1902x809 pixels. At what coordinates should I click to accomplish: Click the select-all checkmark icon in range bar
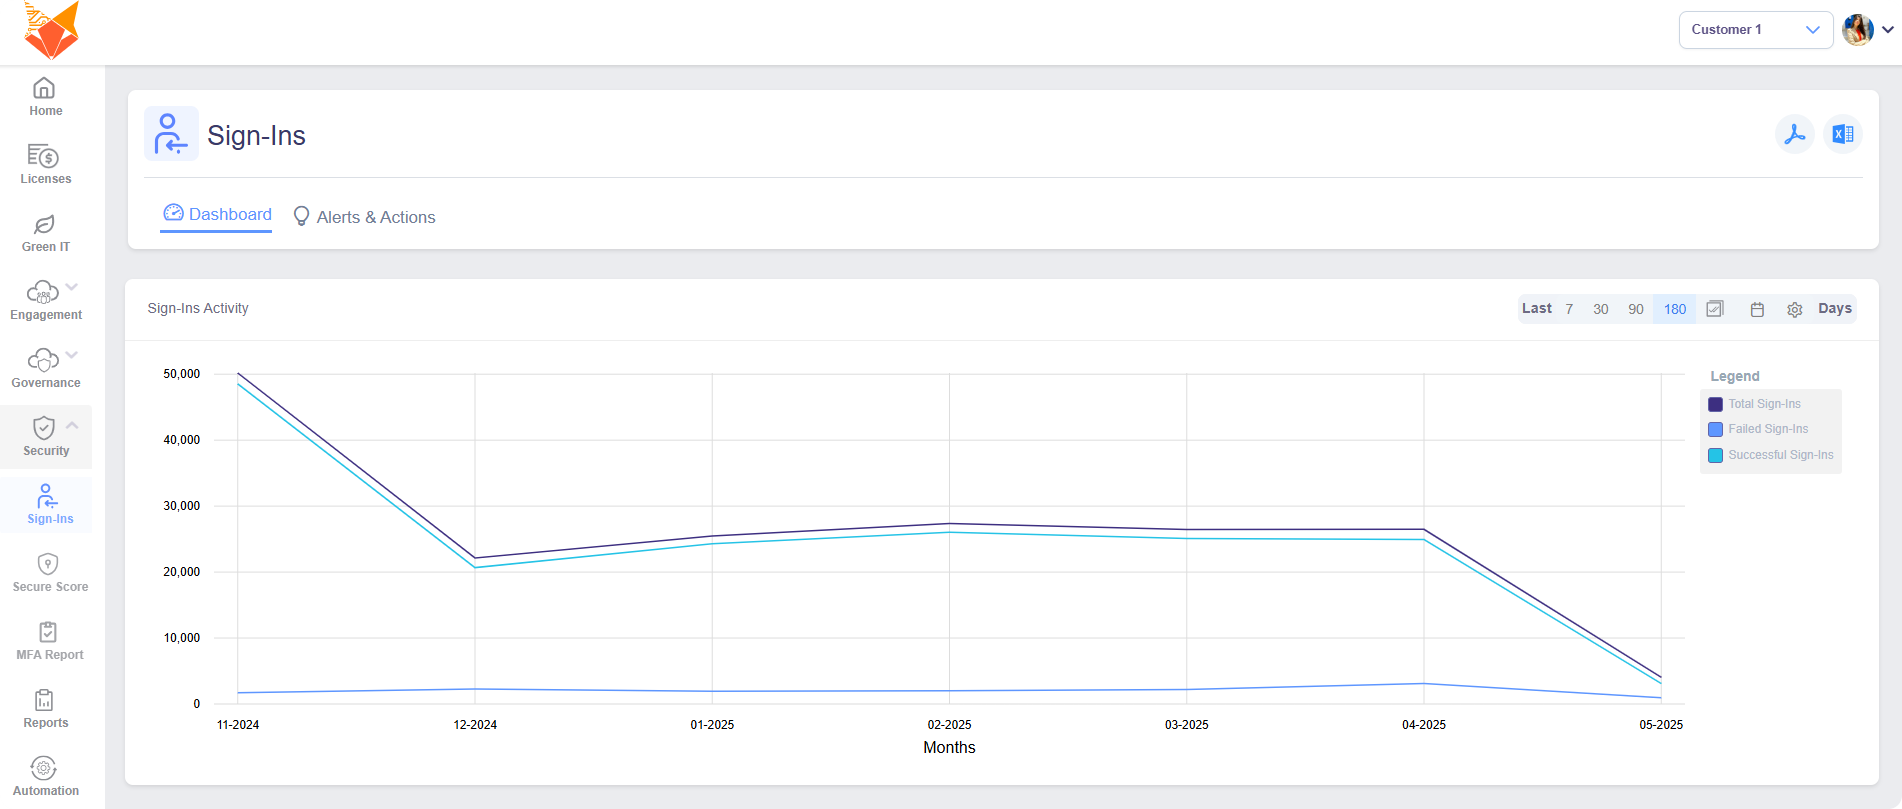tap(1715, 309)
